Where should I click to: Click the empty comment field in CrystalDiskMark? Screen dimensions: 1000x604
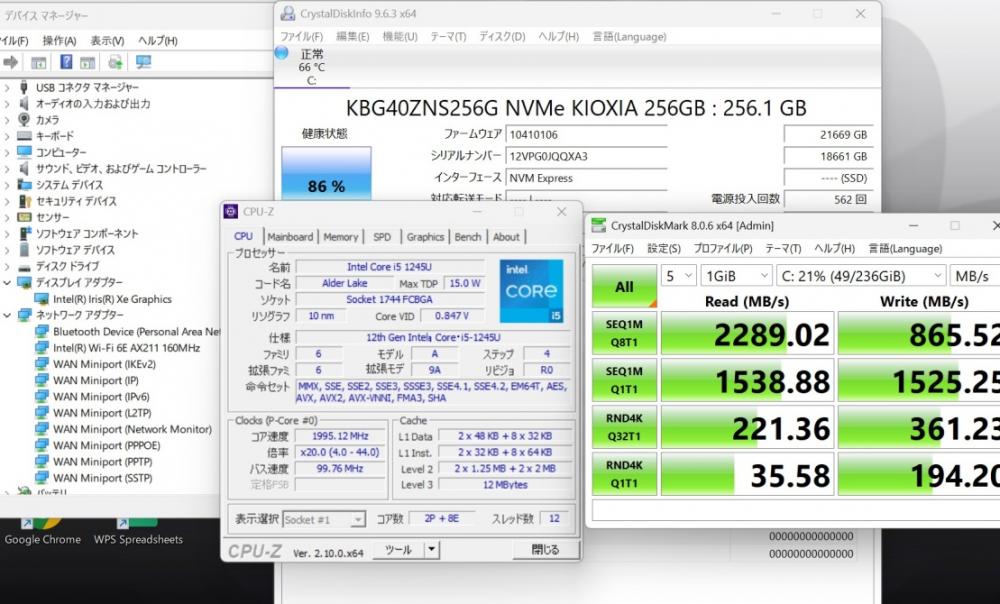pyautogui.click(x=796, y=510)
